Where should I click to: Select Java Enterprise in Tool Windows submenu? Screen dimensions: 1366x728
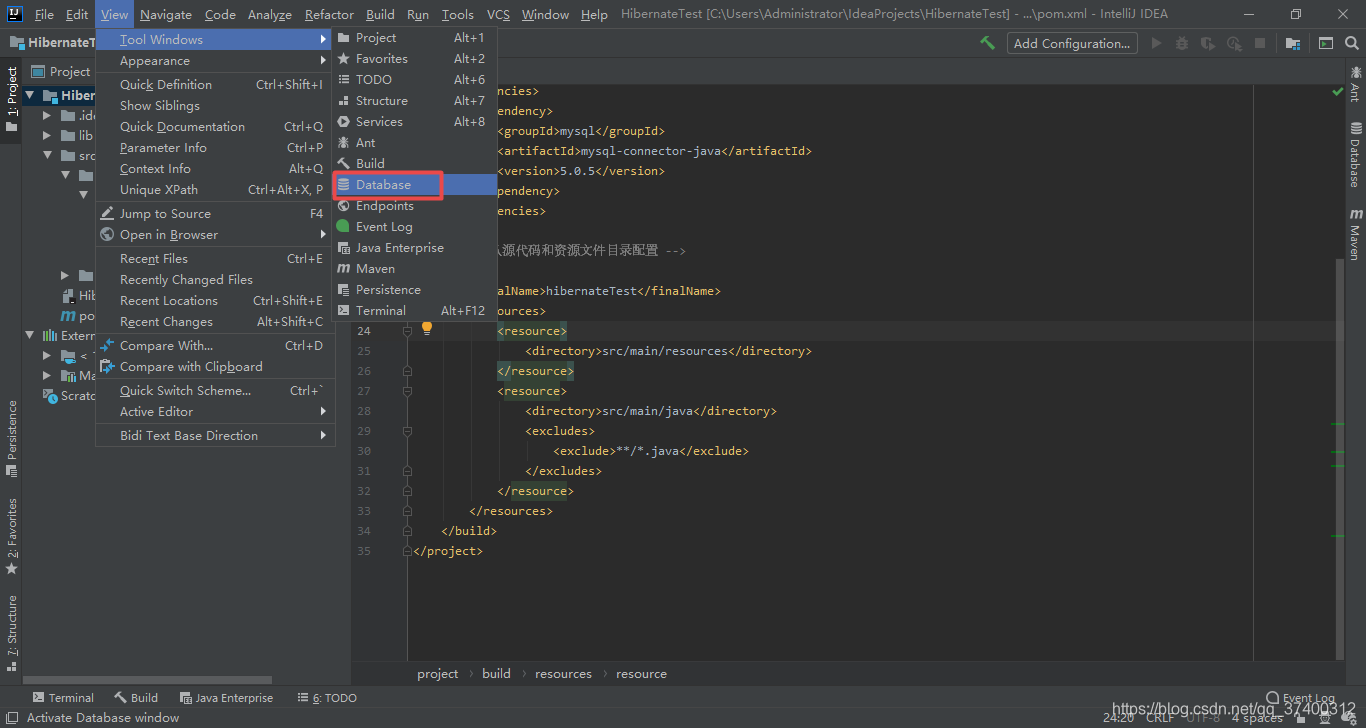tap(415, 248)
